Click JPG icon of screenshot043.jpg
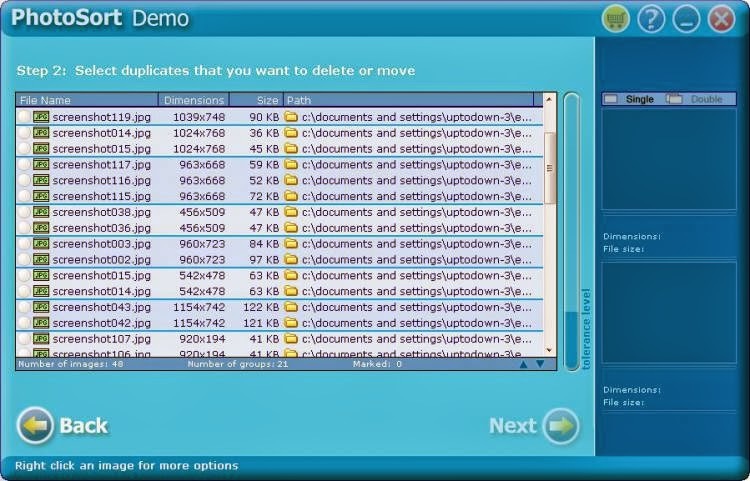This screenshot has width=750, height=481. coord(41,307)
